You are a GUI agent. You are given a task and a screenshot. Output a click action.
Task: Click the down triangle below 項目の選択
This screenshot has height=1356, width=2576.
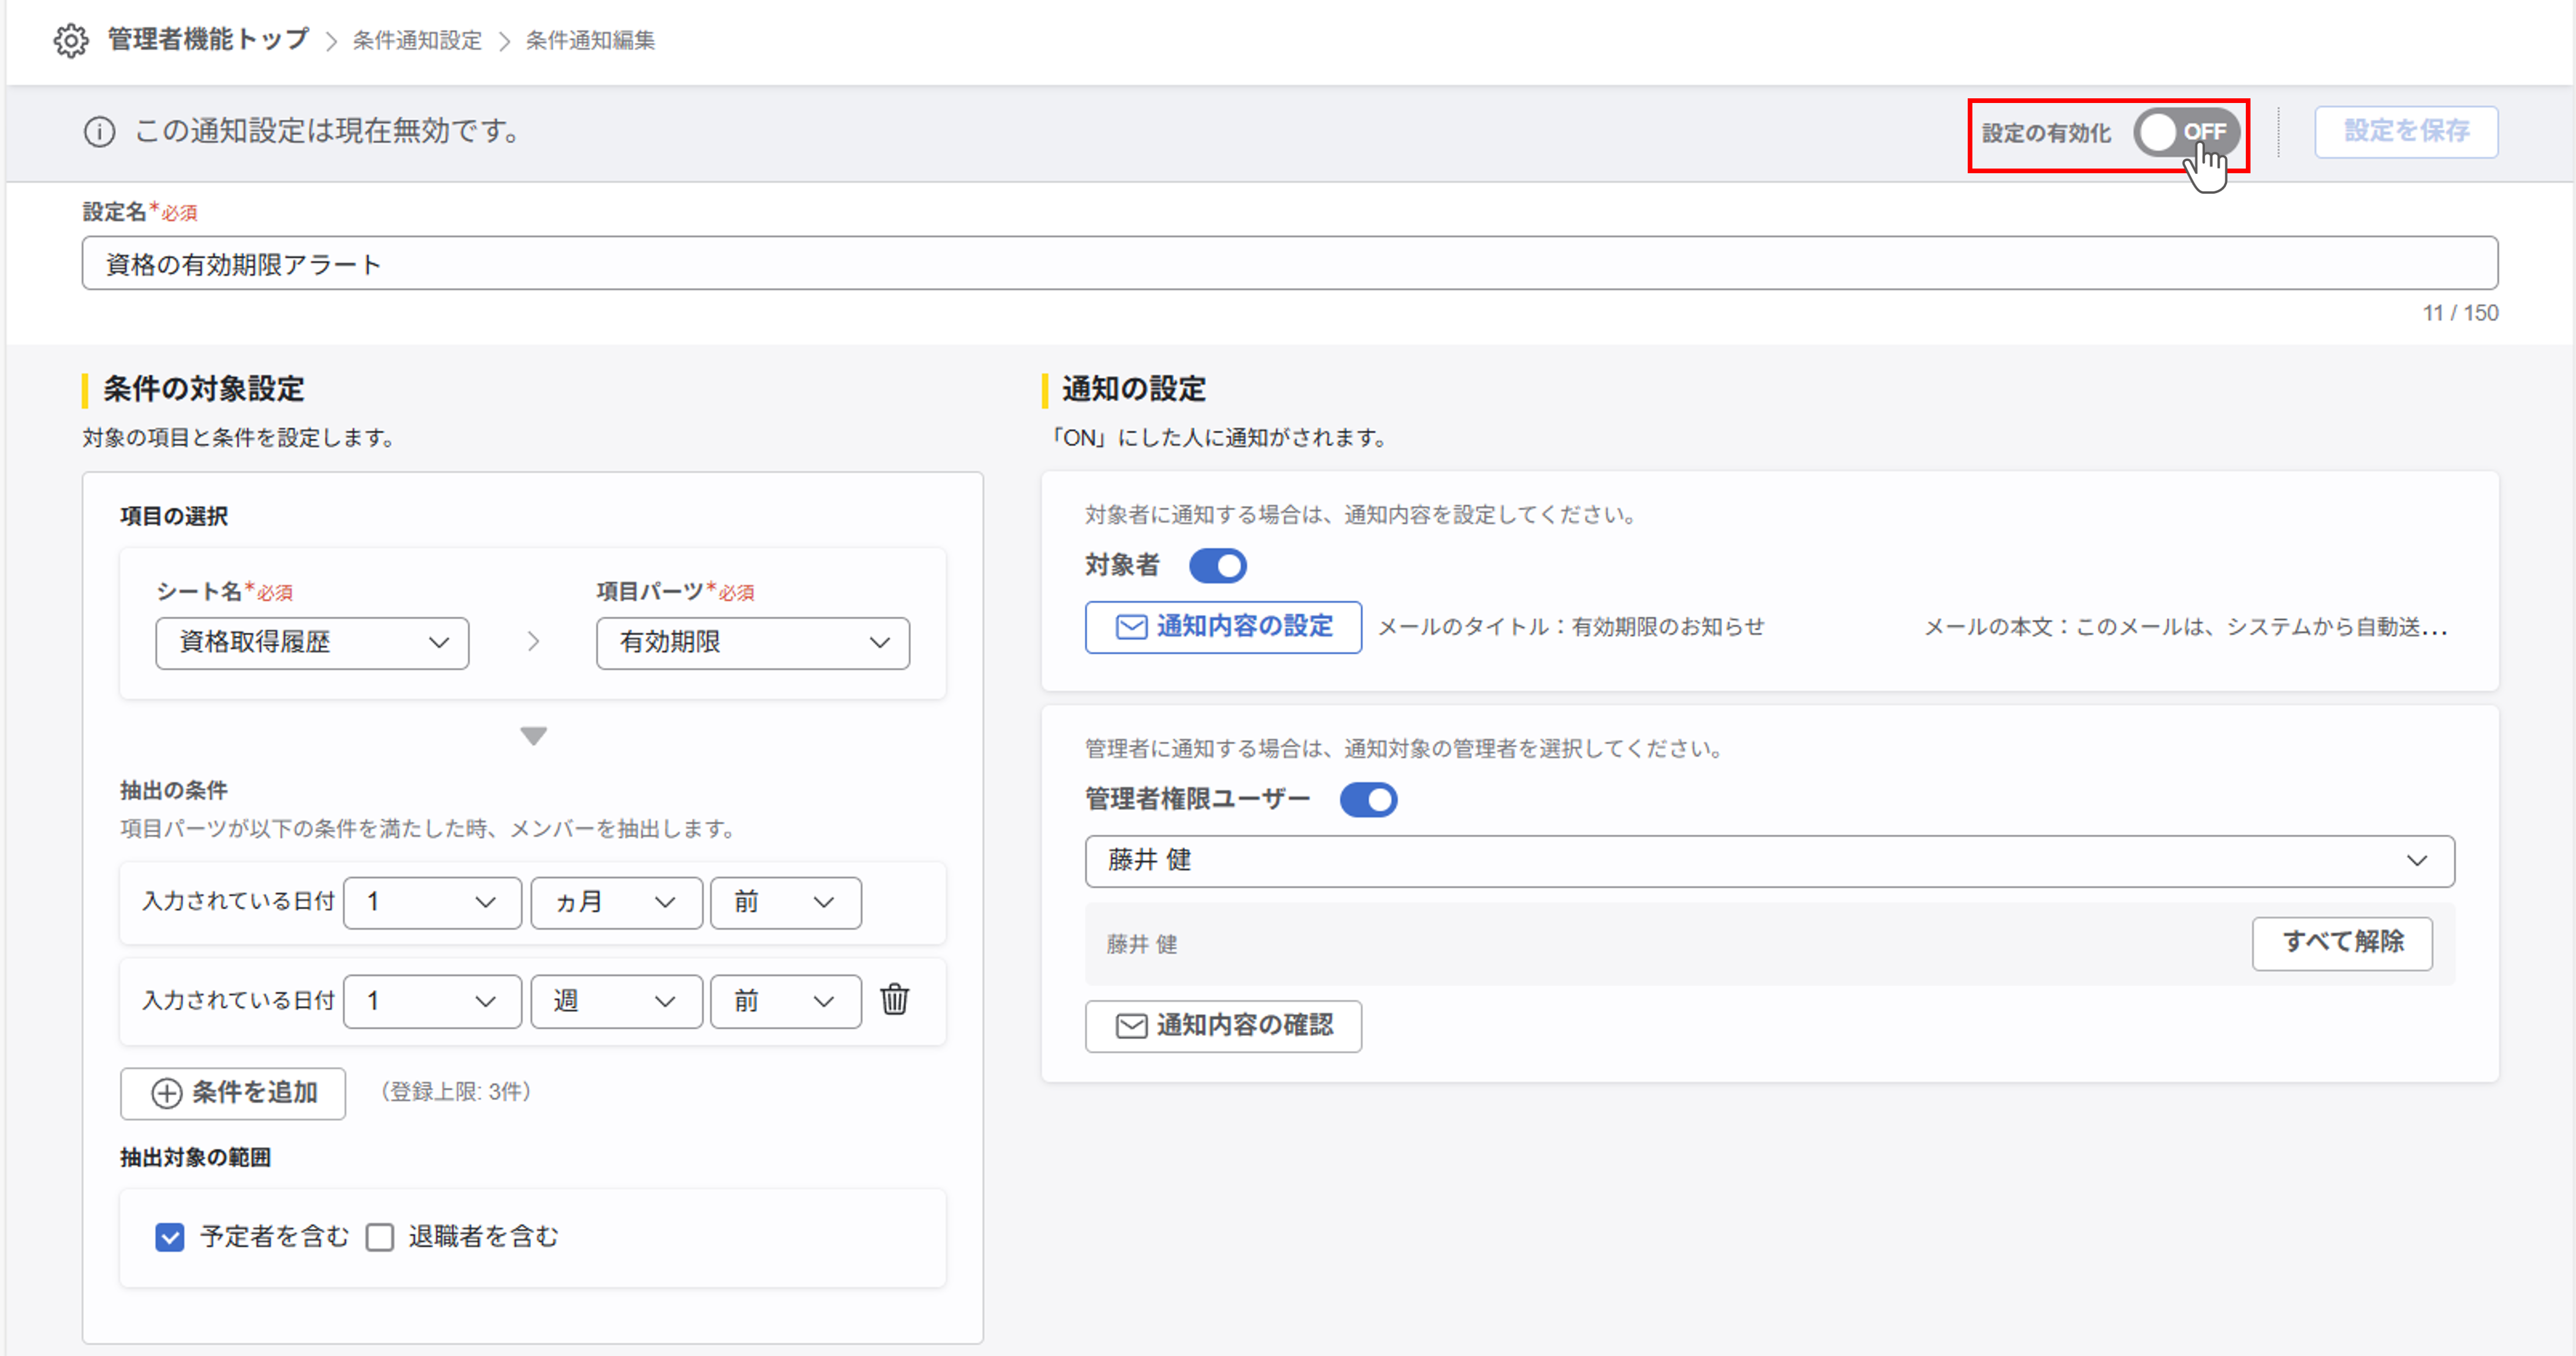coord(533,736)
